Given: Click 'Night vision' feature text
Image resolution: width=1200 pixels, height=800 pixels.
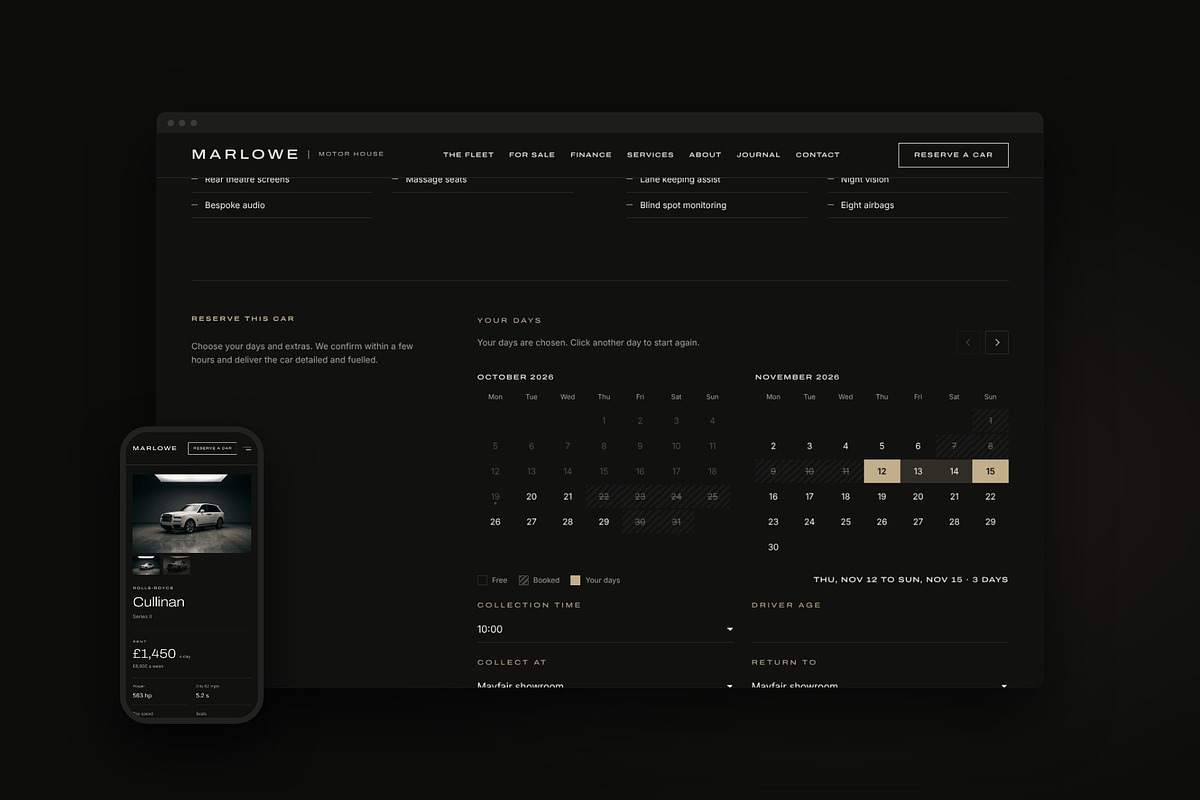Looking at the screenshot, I should 865,180.
